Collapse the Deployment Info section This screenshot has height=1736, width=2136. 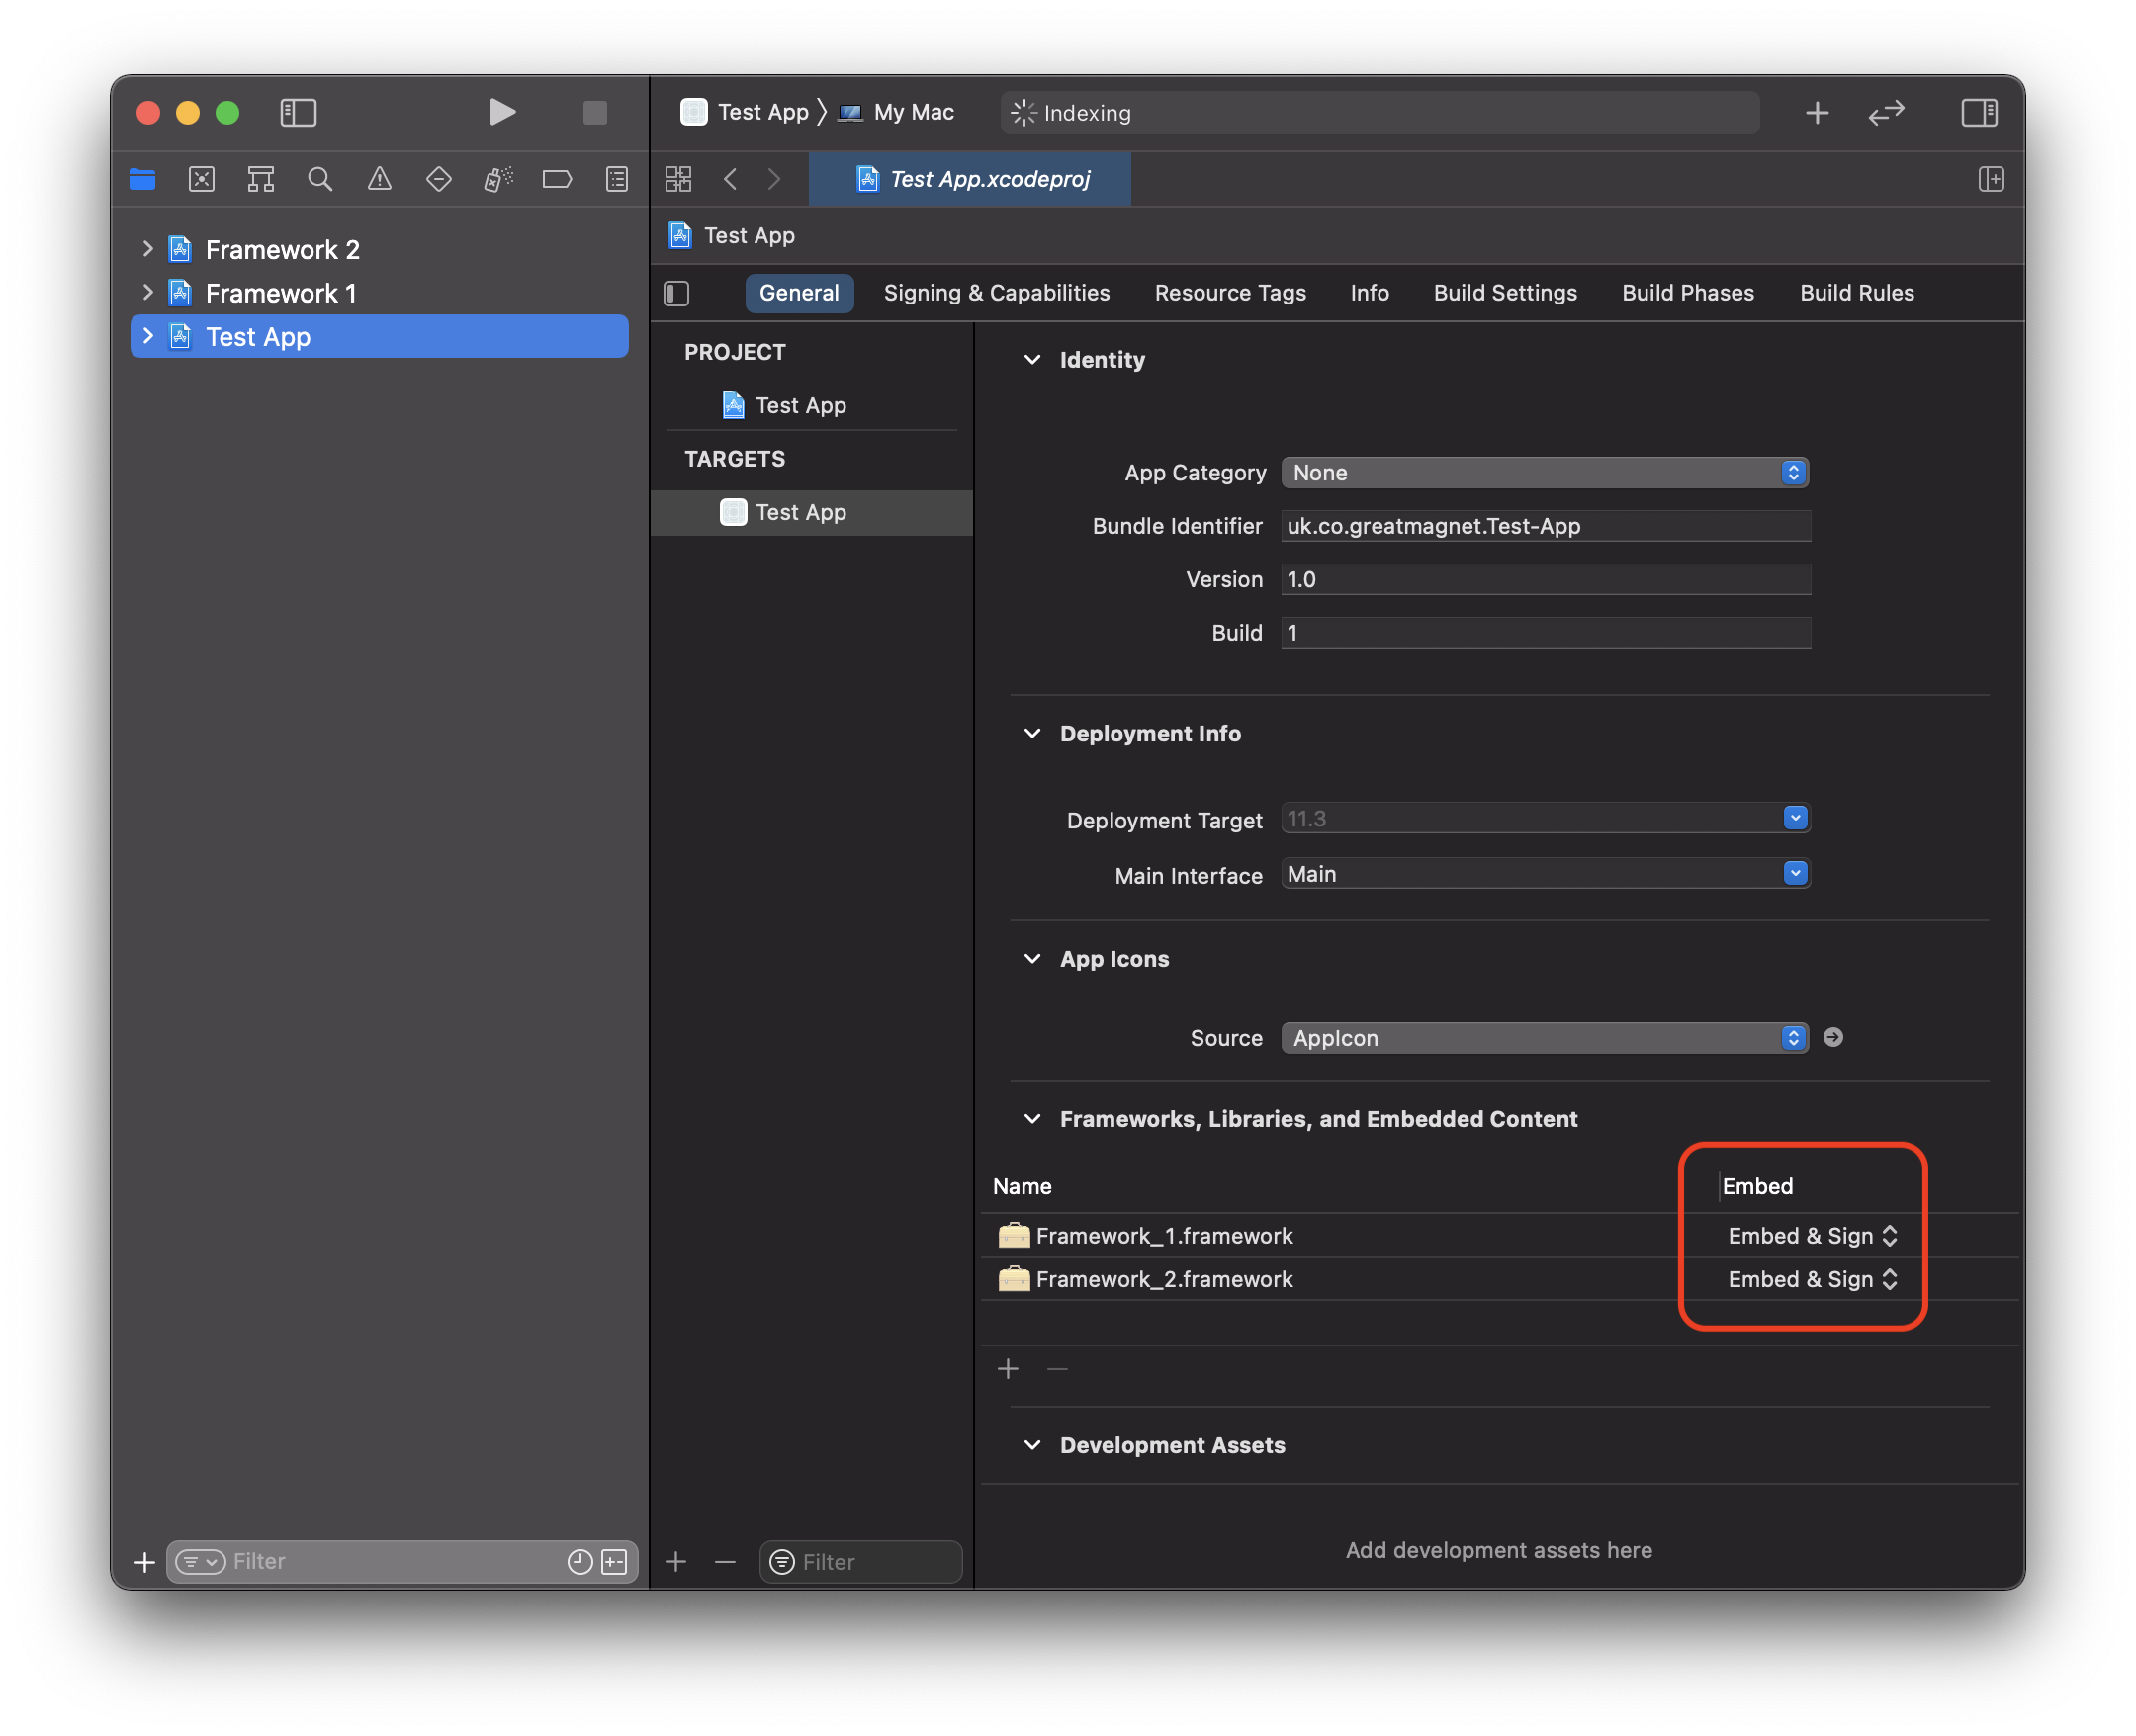pyautogui.click(x=1032, y=733)
